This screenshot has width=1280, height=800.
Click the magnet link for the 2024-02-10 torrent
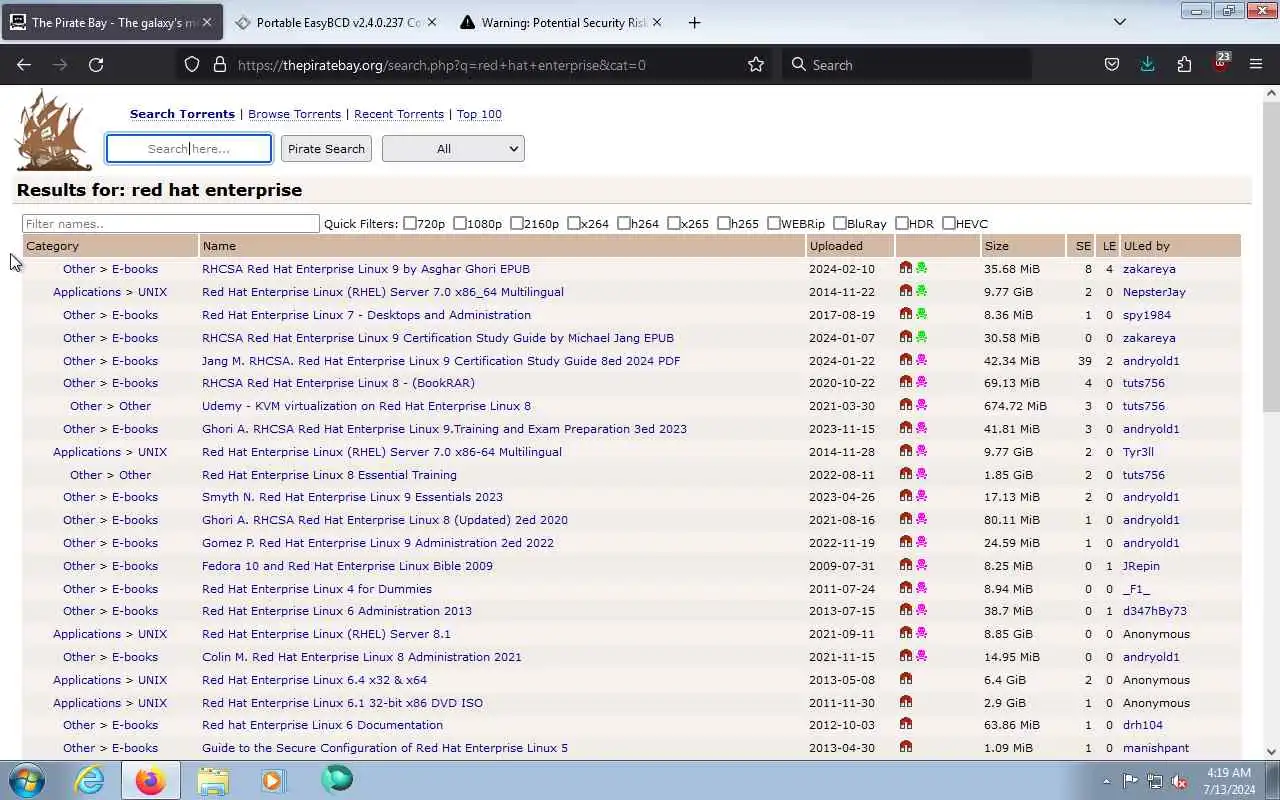[x=906, y=268]
